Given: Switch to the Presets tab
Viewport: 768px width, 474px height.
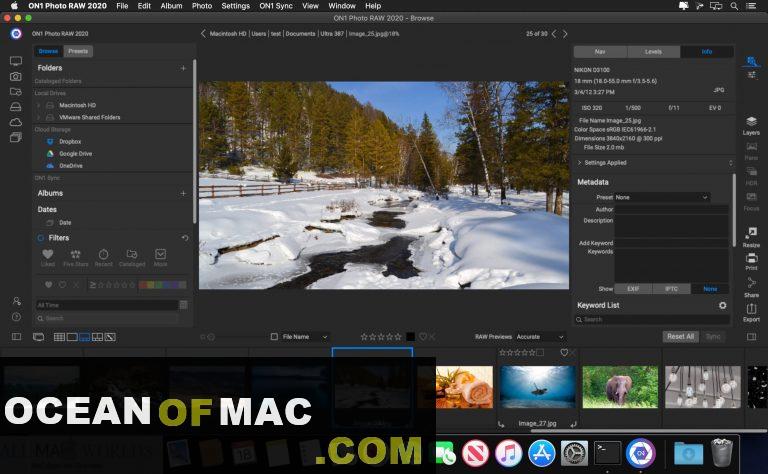Looking at the screenshot, I should tap(78, 51).
